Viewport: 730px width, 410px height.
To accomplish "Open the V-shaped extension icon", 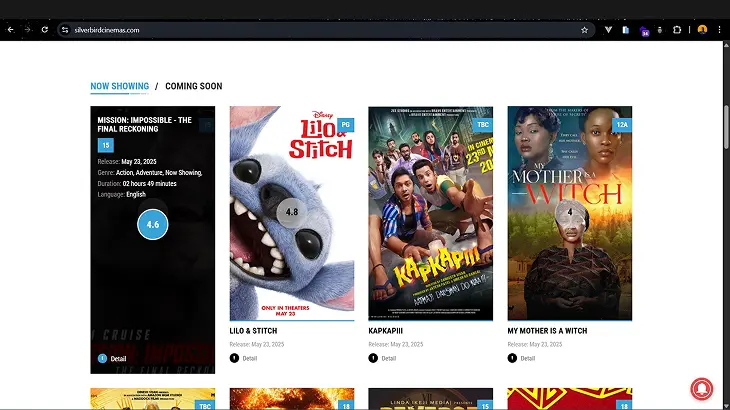I will pyautogui.click(x=608, y=30).
